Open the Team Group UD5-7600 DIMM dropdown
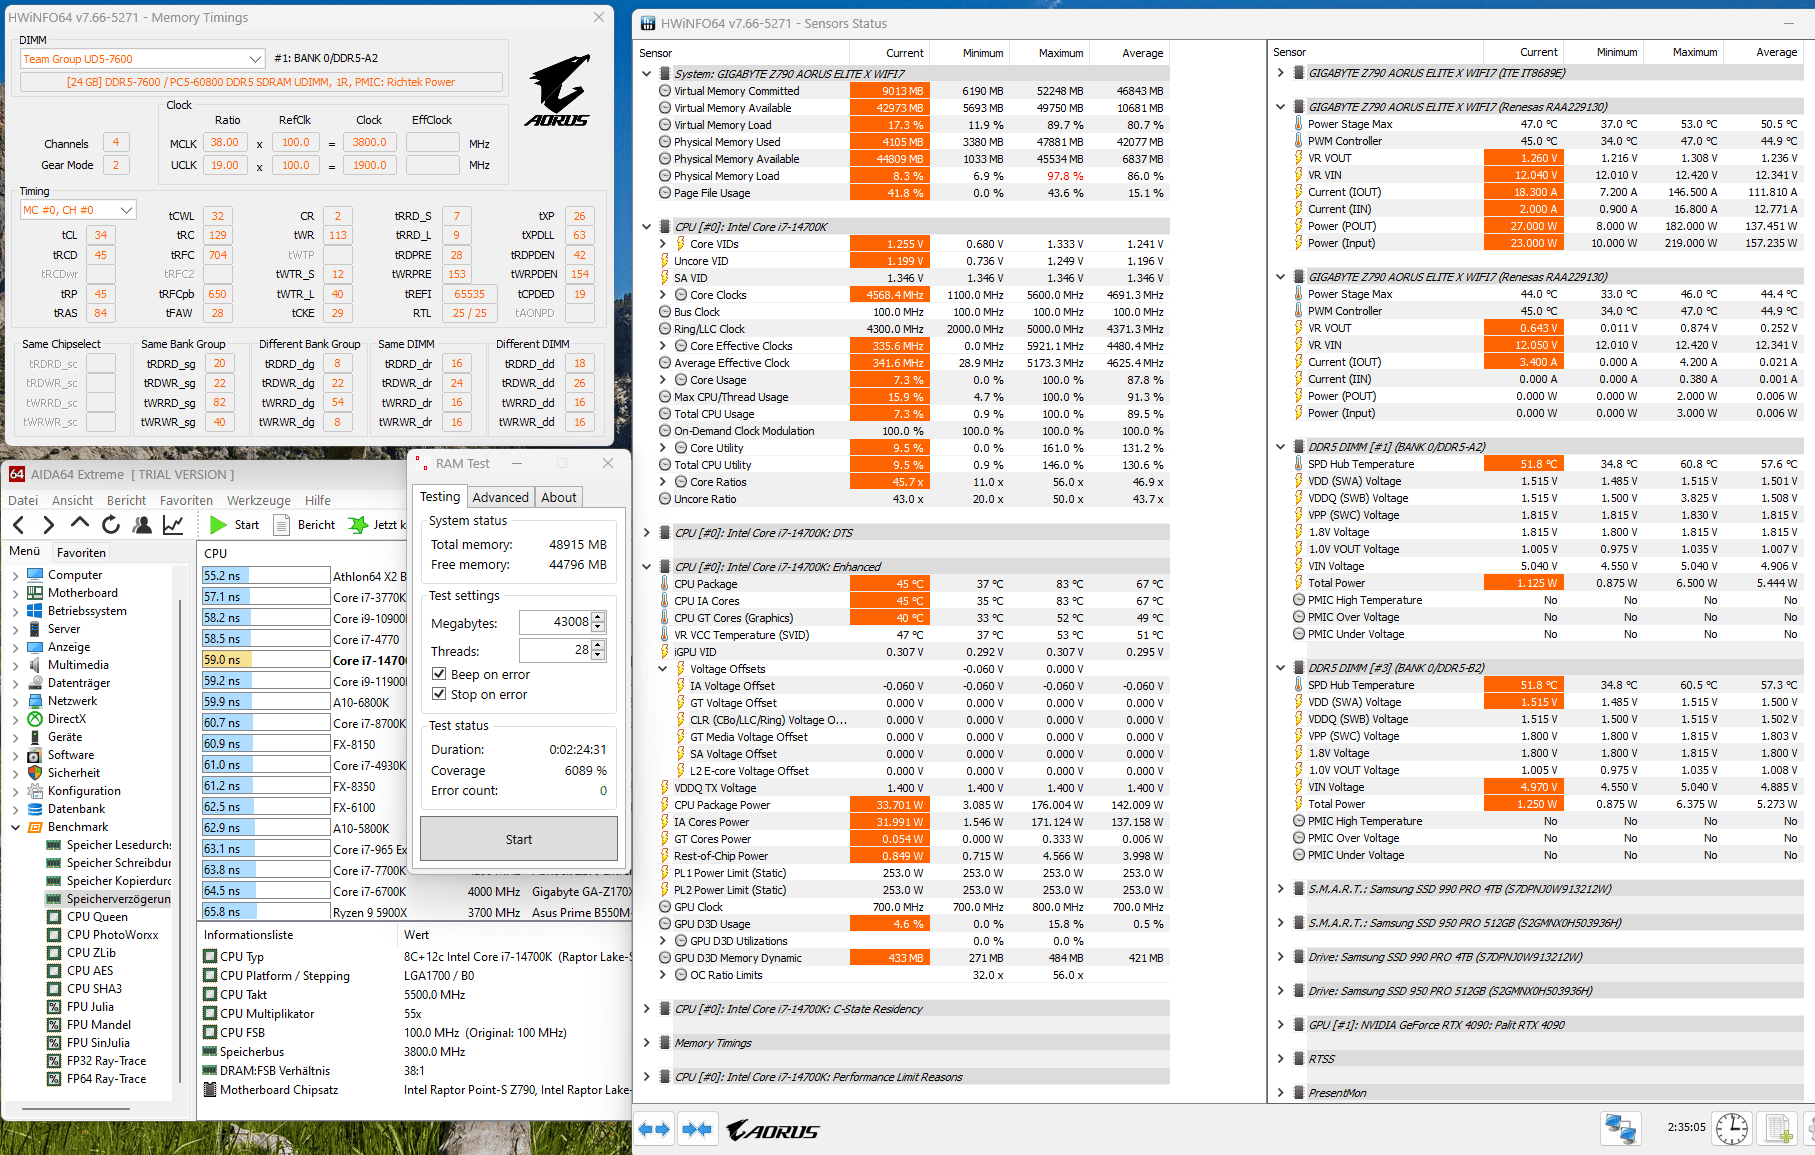Viewport: 1815px width, 1155px height. pyautogui.click(x=142, y=59)
